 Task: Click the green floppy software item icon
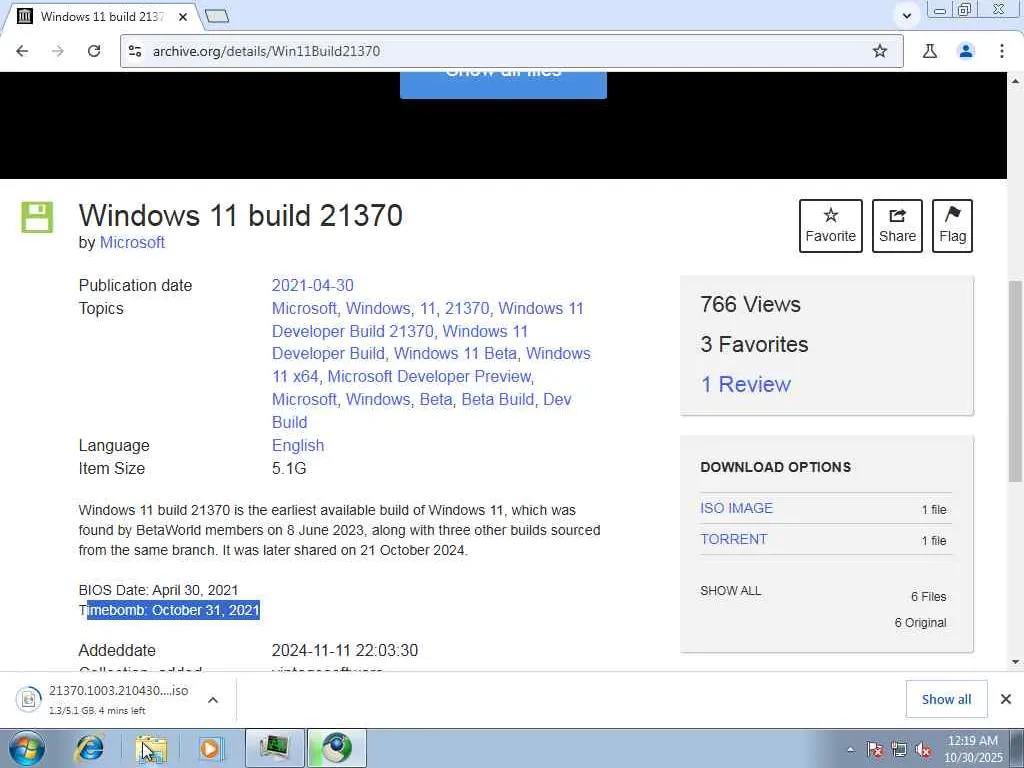(37, 217)
